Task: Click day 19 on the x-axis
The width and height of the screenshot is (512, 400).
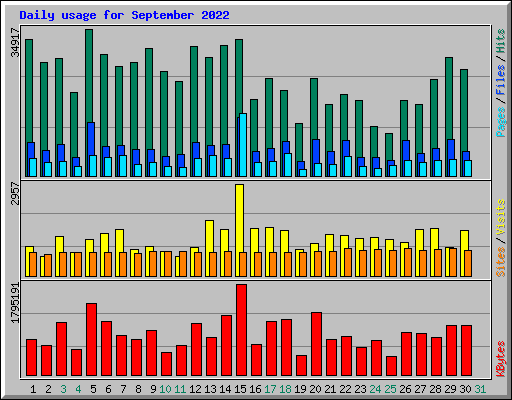Action: [x=300, y=389]
